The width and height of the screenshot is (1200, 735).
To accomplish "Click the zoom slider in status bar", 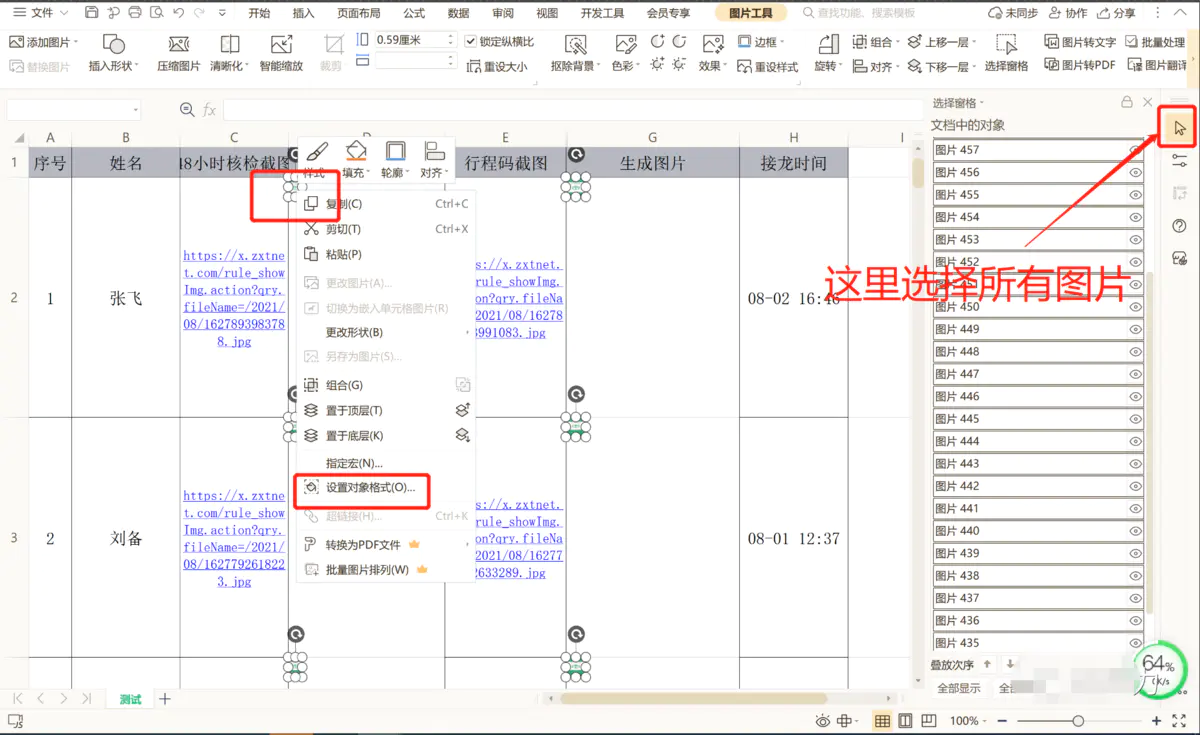I will [x=1078, y=721].
